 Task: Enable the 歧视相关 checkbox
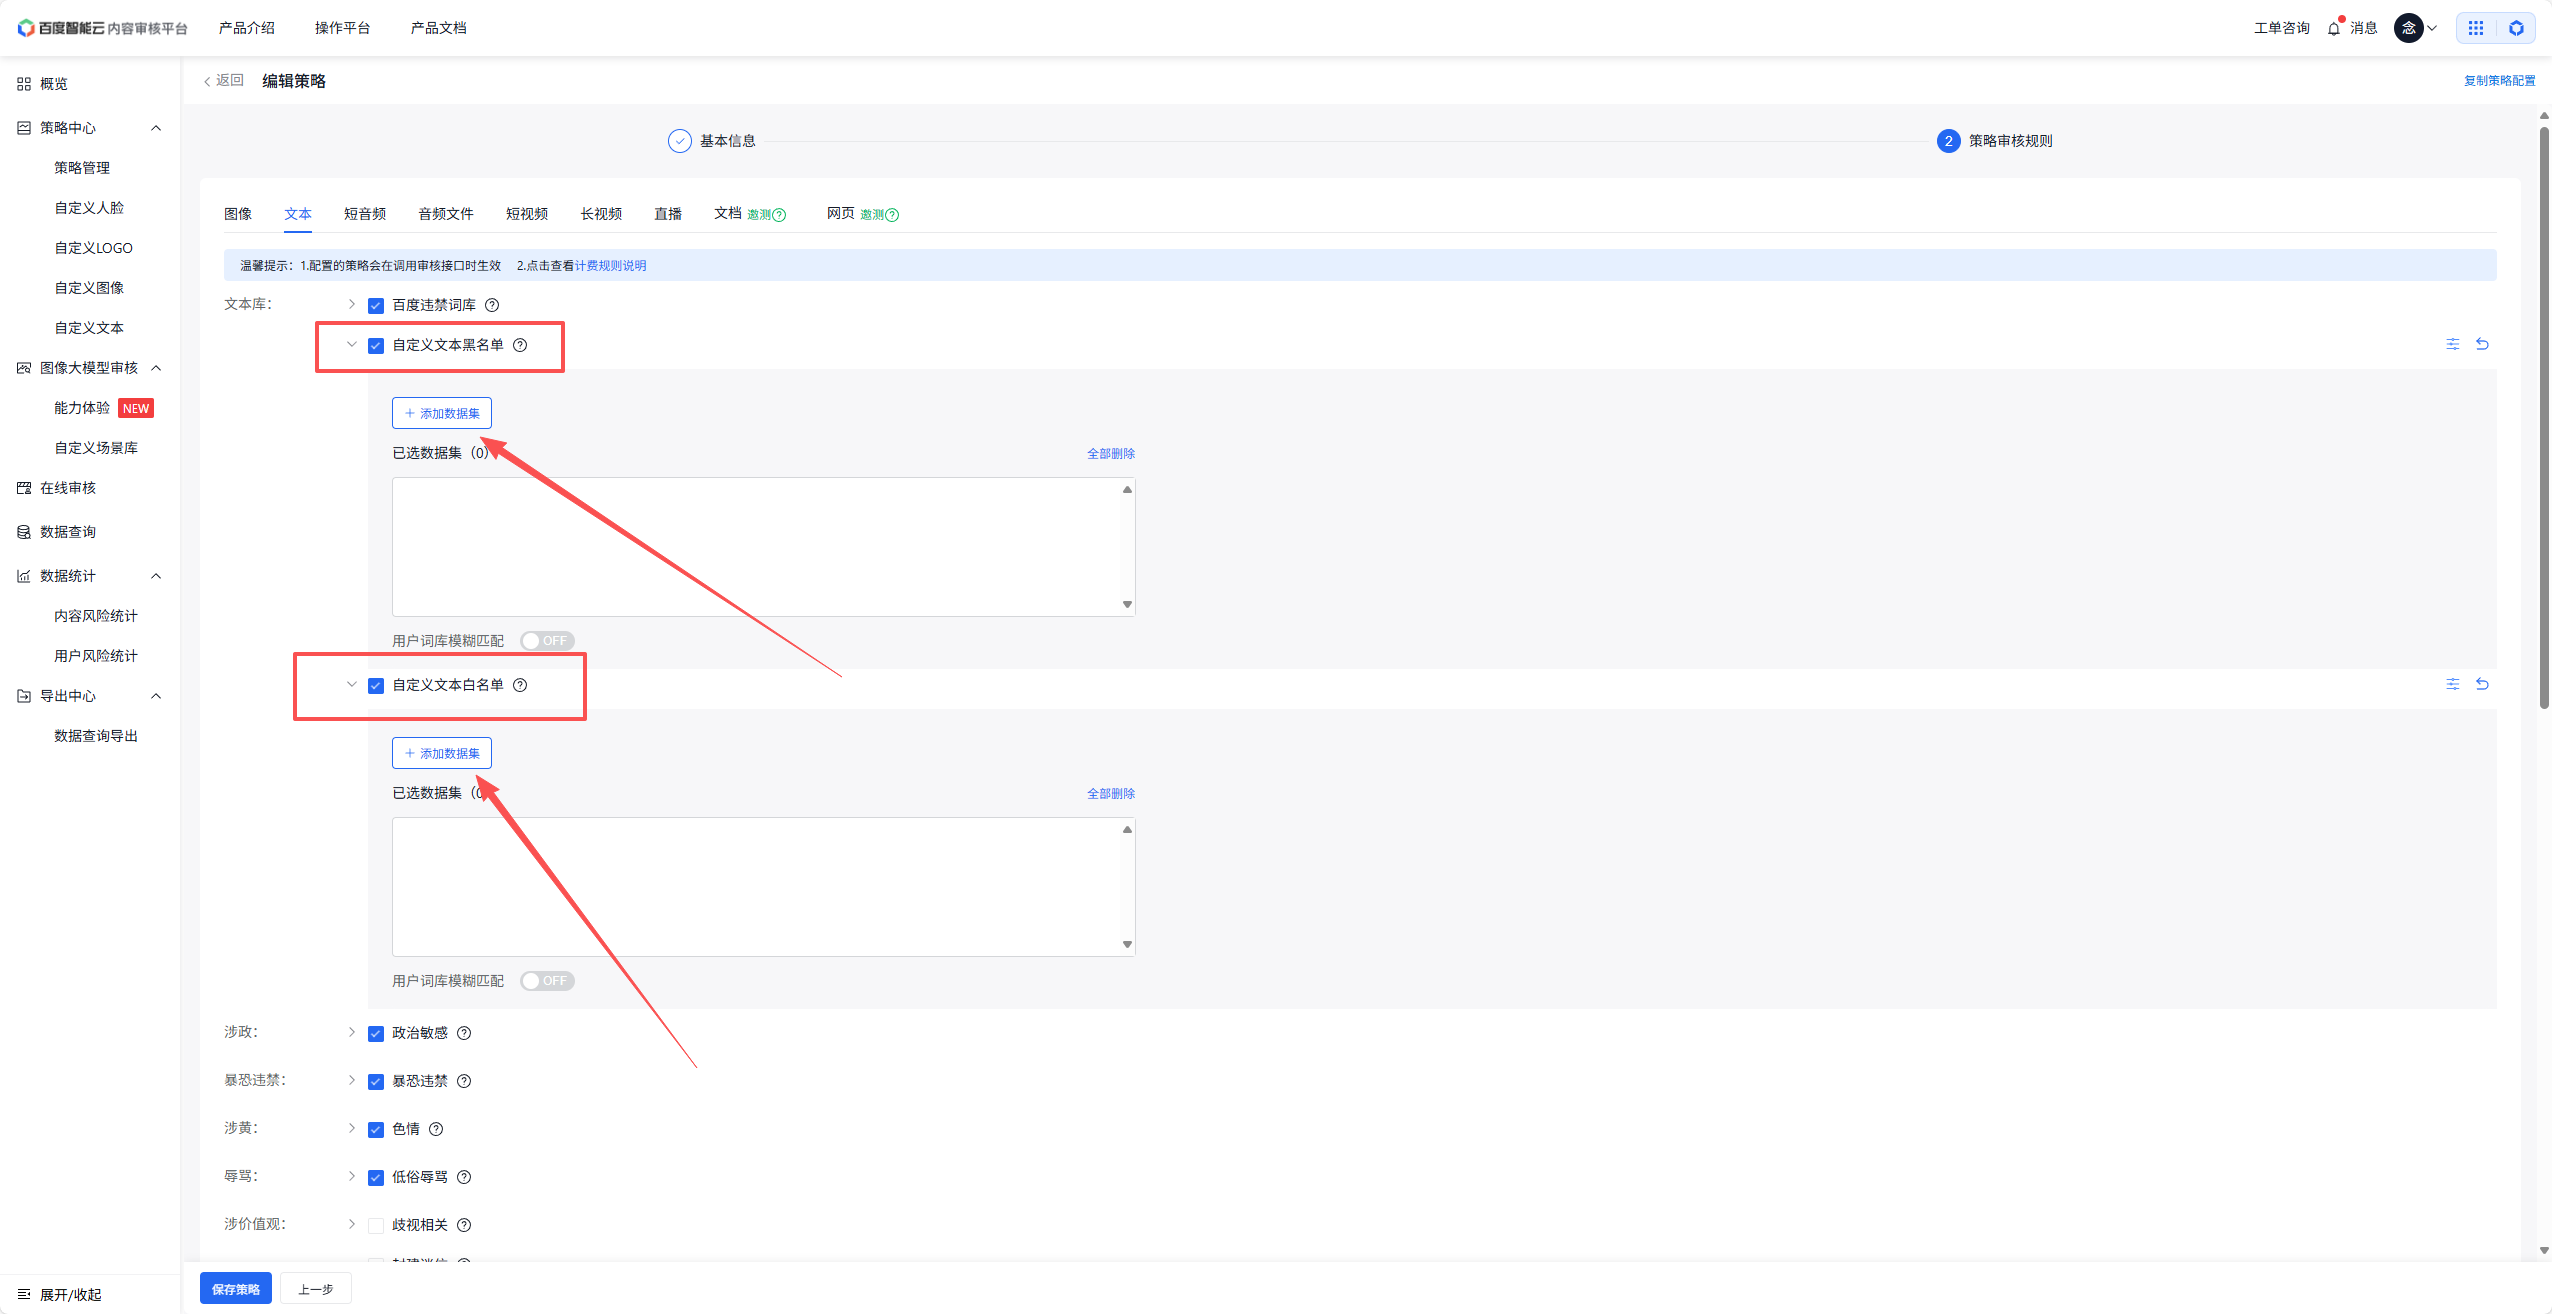coord(376,1225)
